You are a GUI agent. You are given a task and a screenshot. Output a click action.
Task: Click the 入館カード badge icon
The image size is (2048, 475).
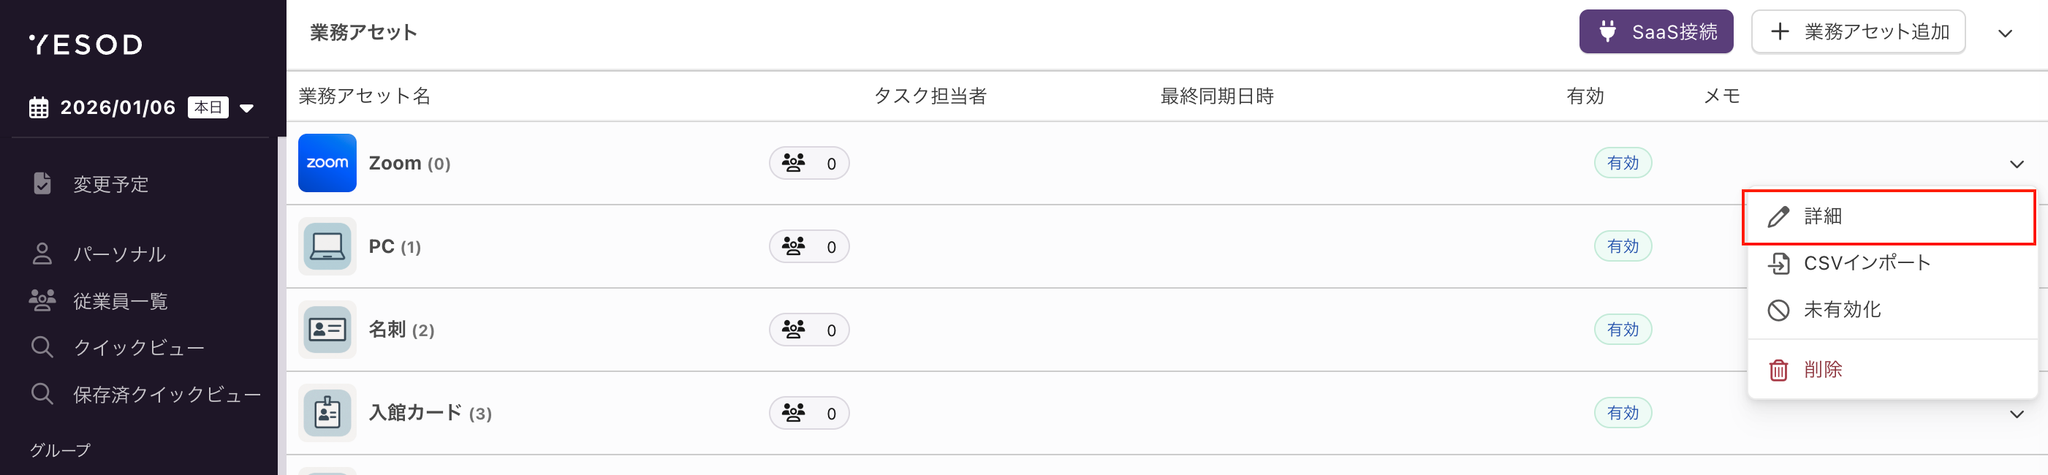[x=327, y=413]
